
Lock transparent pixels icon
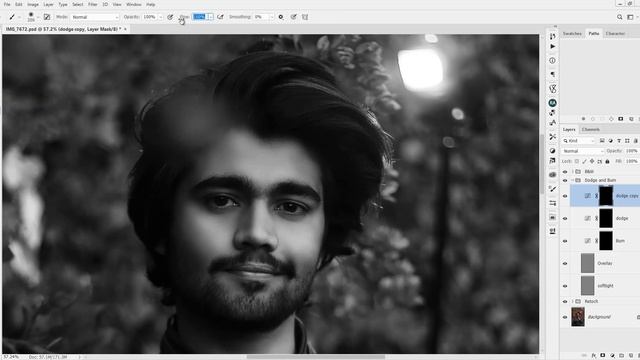(577, 161)
